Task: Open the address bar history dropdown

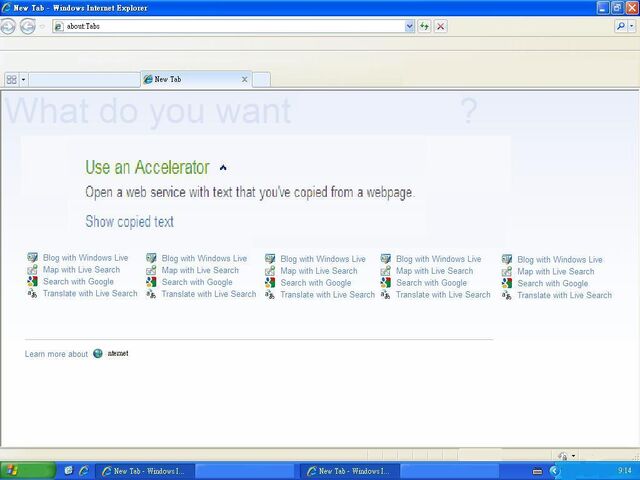Action: (409, 27)
